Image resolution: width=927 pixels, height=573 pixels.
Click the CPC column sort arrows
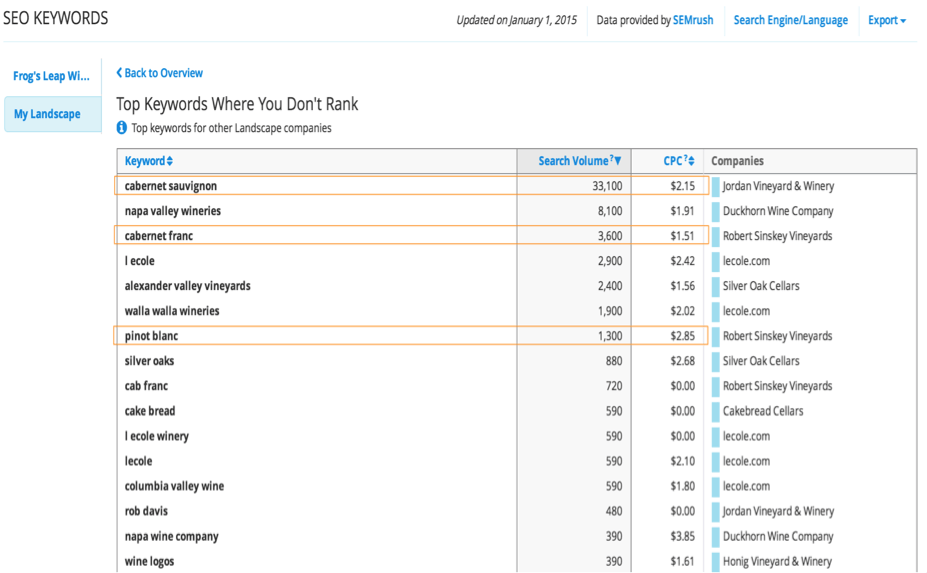(x=691, y=161)
